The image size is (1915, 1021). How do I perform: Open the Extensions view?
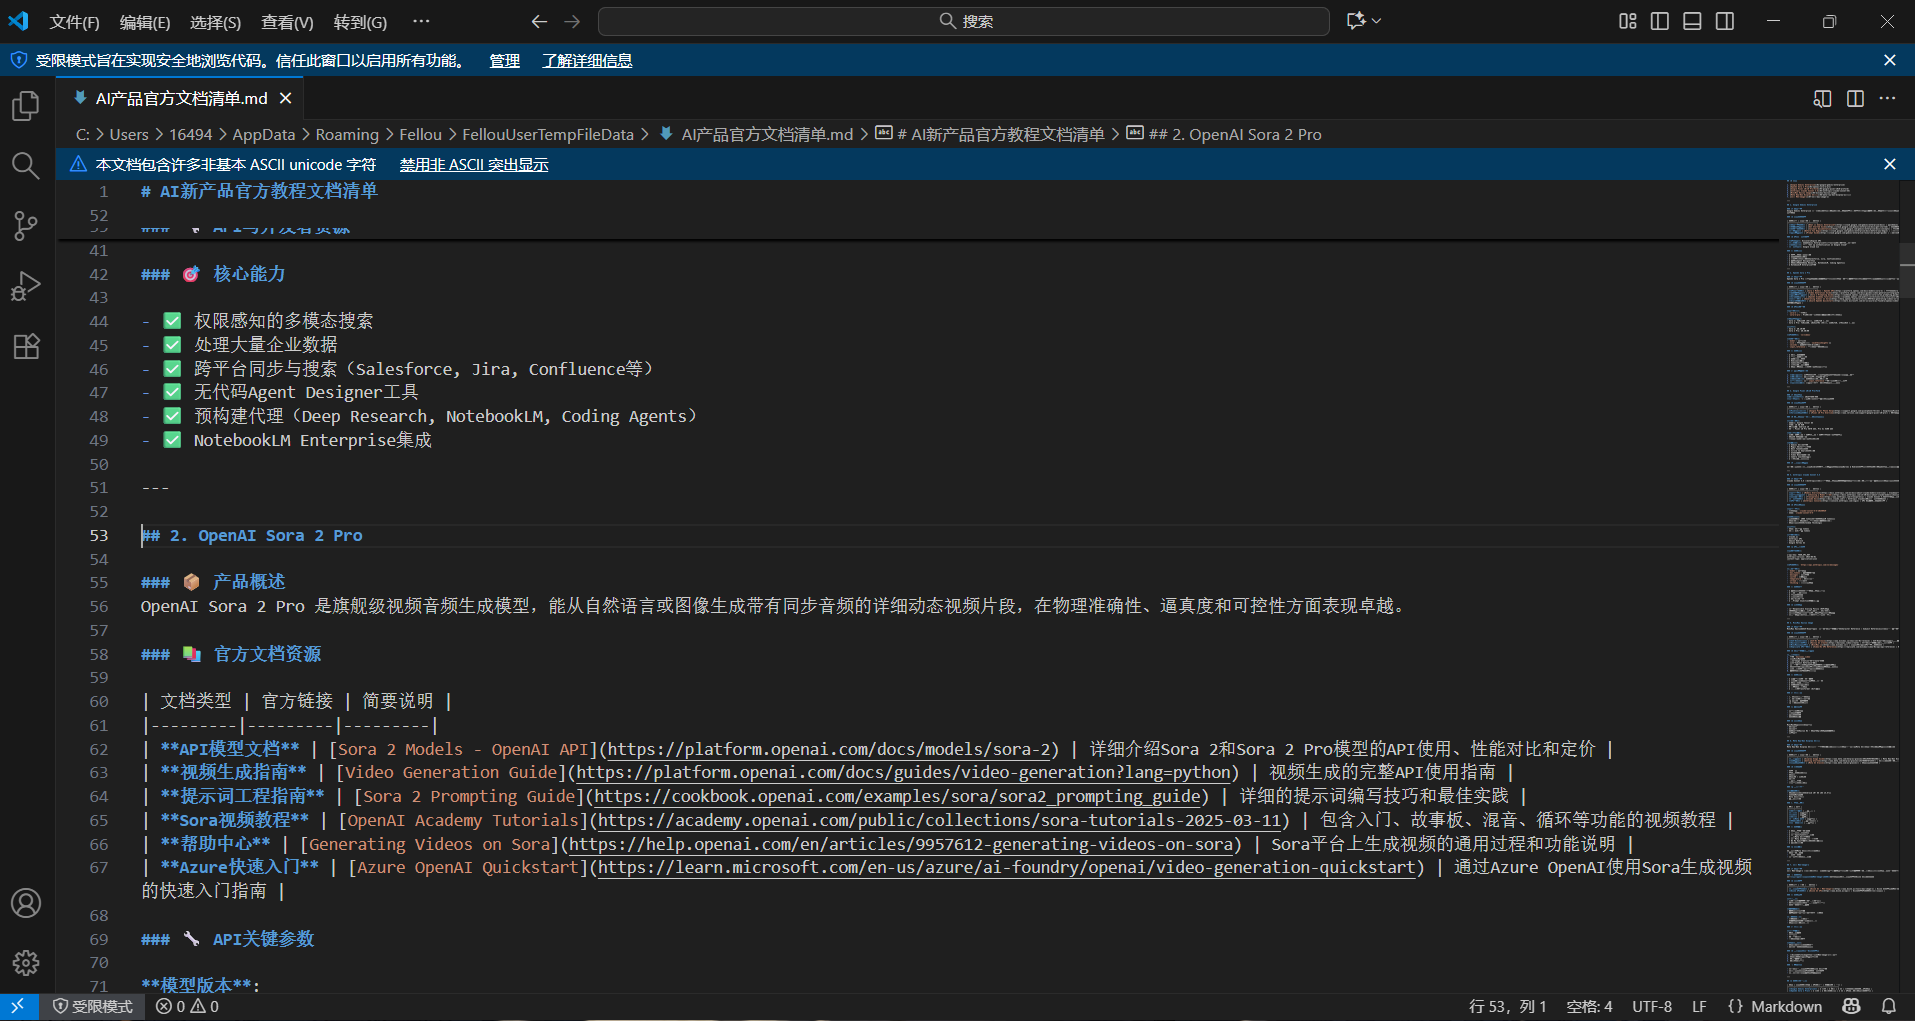coord(26,347)
